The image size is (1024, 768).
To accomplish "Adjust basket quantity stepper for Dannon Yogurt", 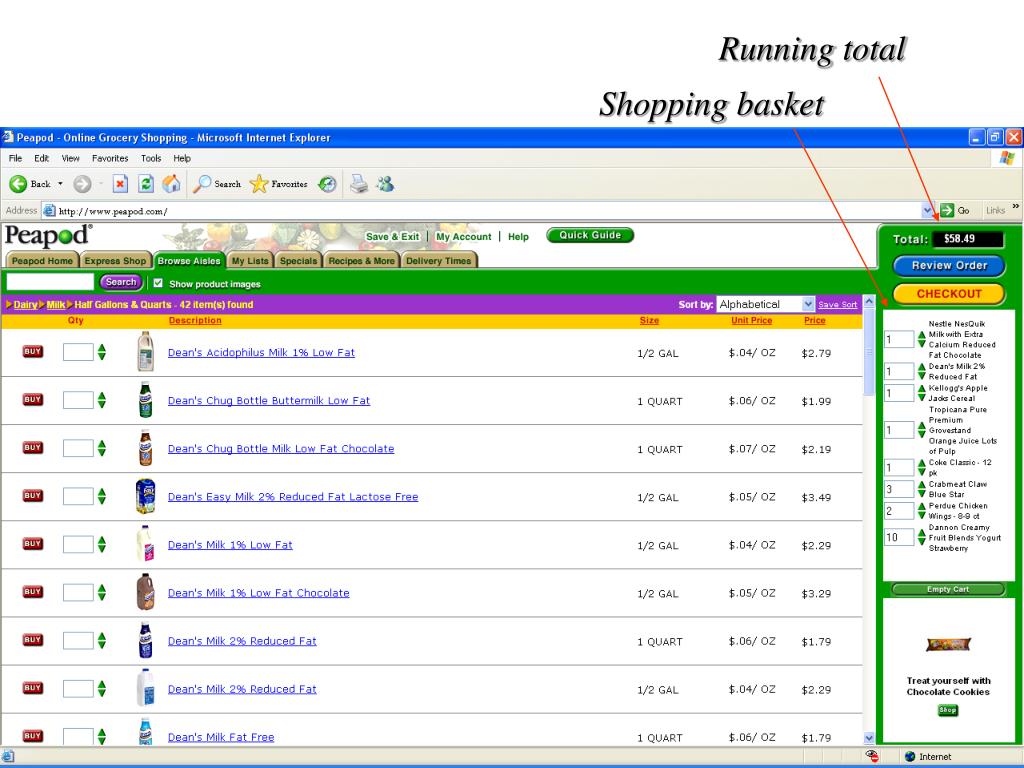I will [921, 537].
